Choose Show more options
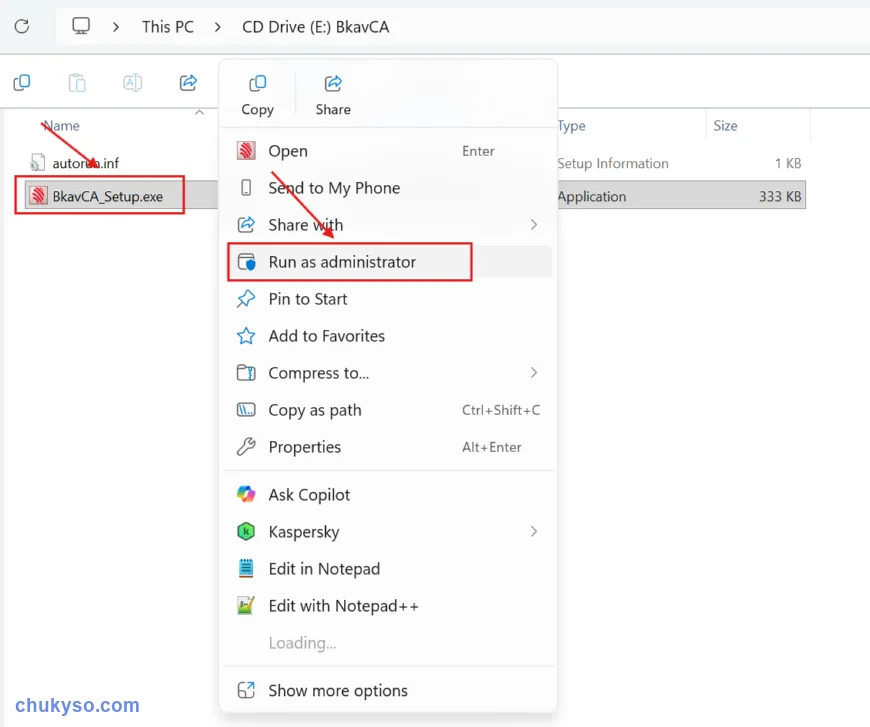This screenshot has height=727, width=870. coord(388,690)
